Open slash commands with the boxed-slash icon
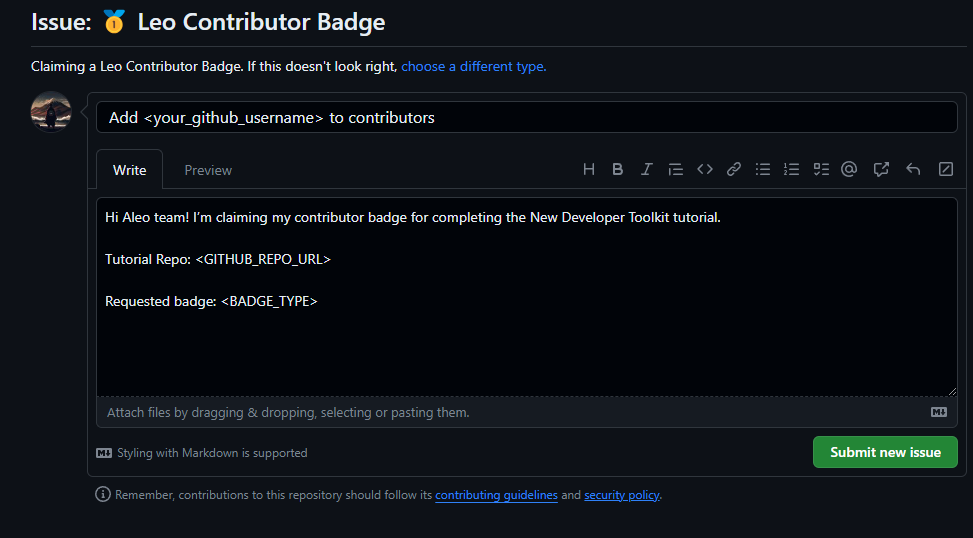973x538 pixels. (x=946, y=169)
